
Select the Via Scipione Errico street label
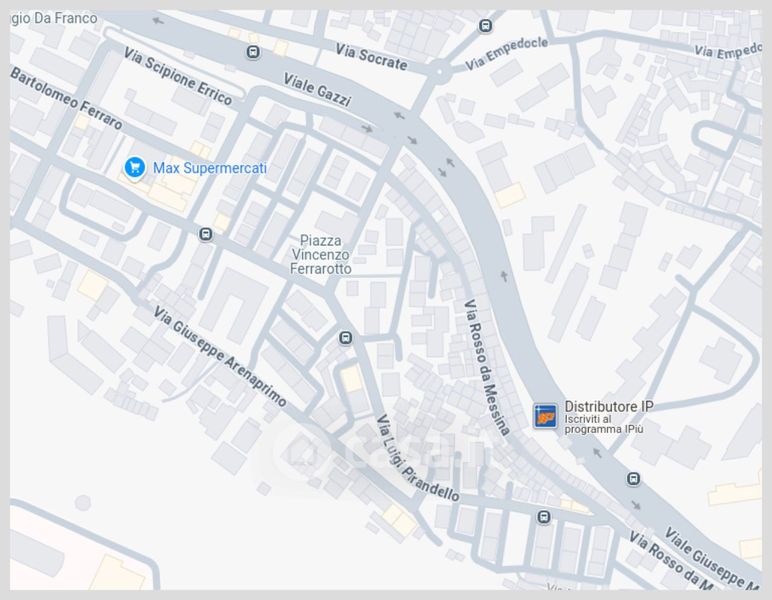tap(178, 76)
